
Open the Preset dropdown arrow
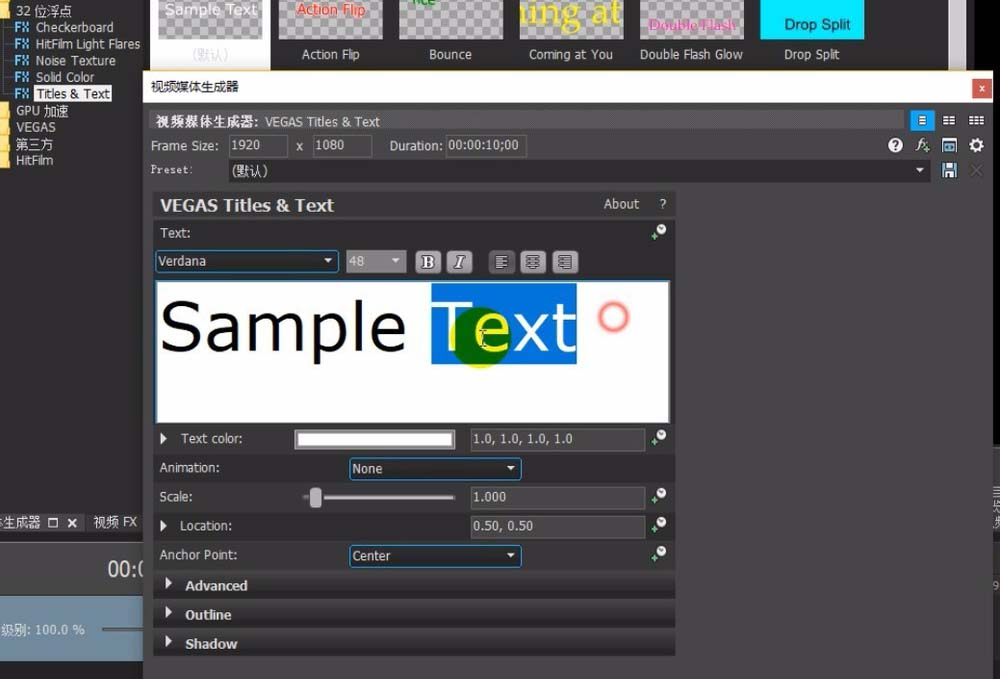point(919,170)
